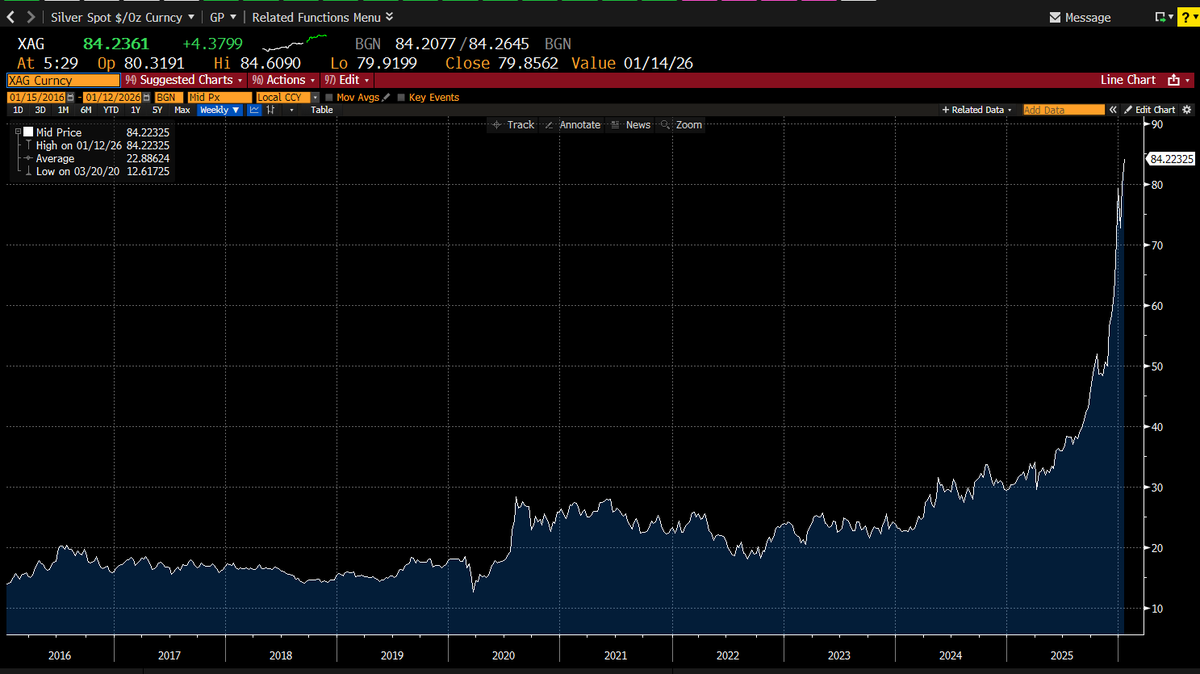This screenshot has height=674, width=1200.
Task: Enable the Mov Avgs checkbox
Action: [x=329, y=98]
